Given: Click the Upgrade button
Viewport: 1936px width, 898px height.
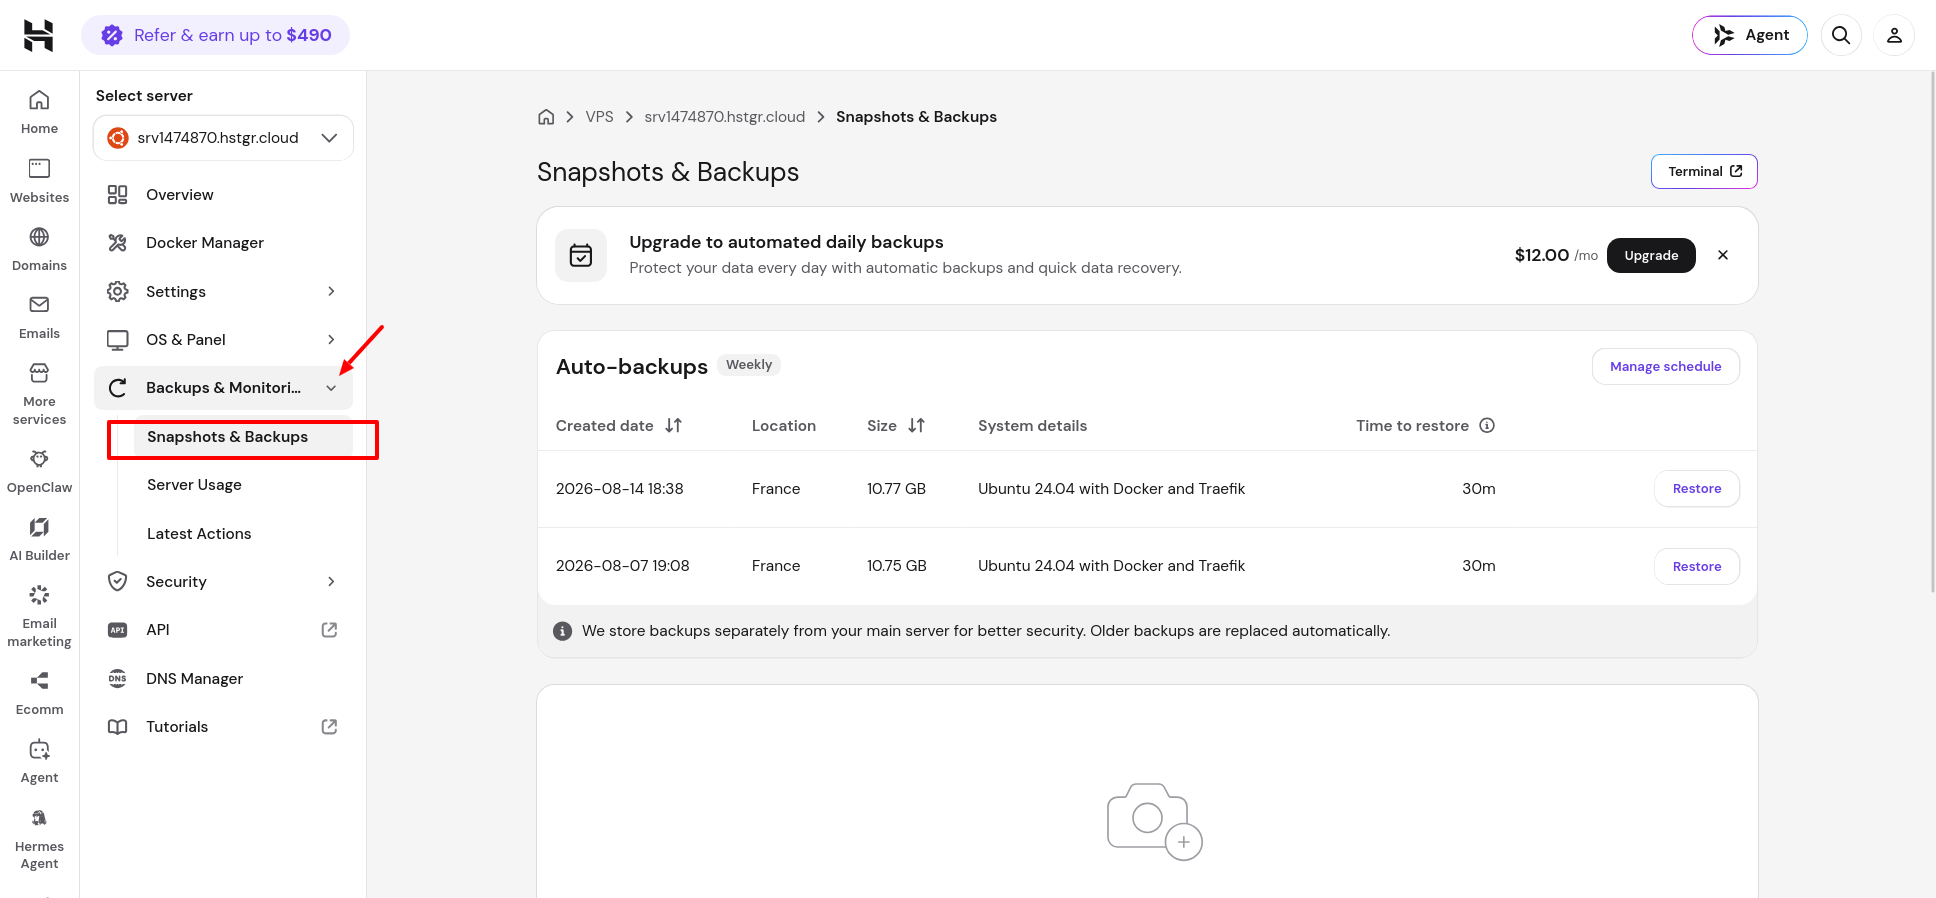Looking at the screenshot, I should (x=1651, y=255).
